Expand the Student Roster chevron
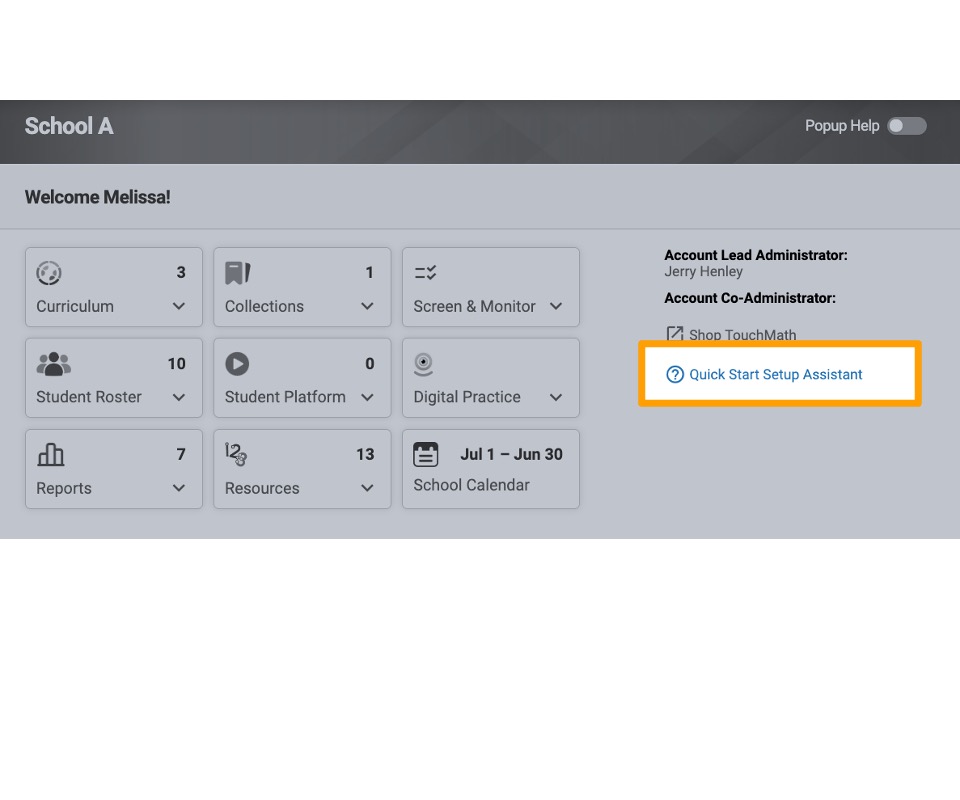The height and width of the screenshot is (800, 960). [x=179, y=397]
